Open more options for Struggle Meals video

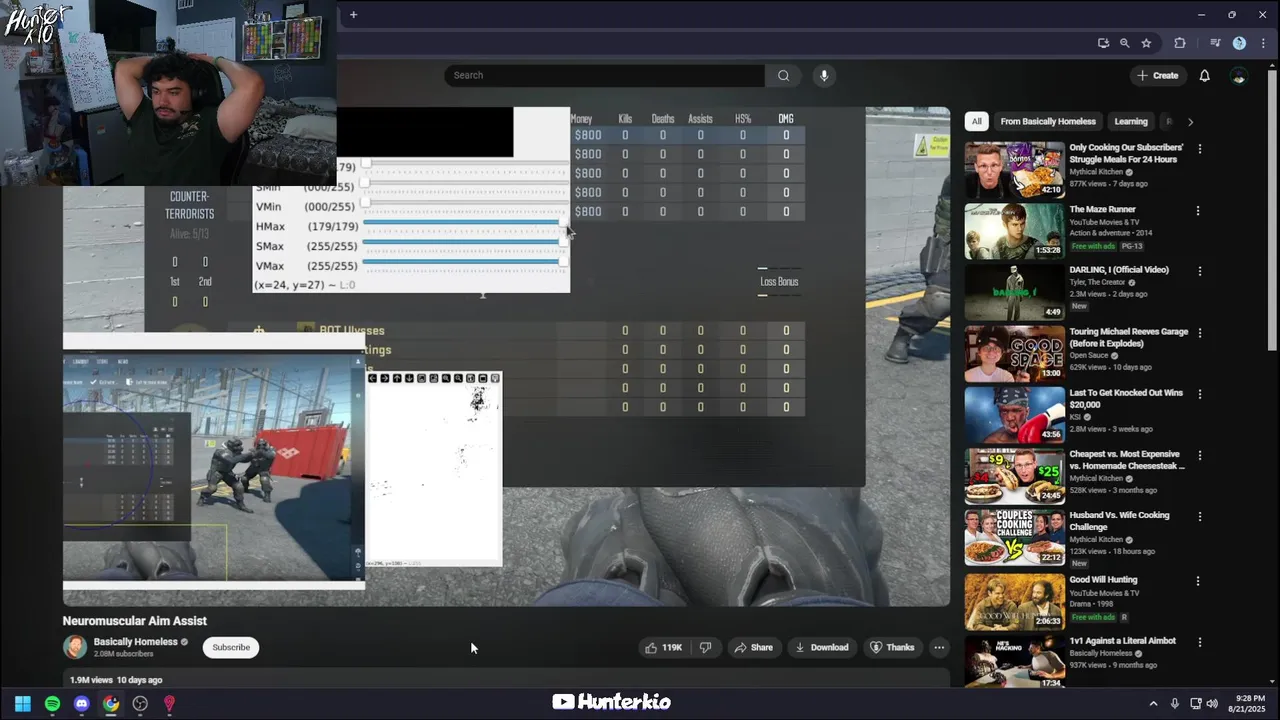point(1199,149)
